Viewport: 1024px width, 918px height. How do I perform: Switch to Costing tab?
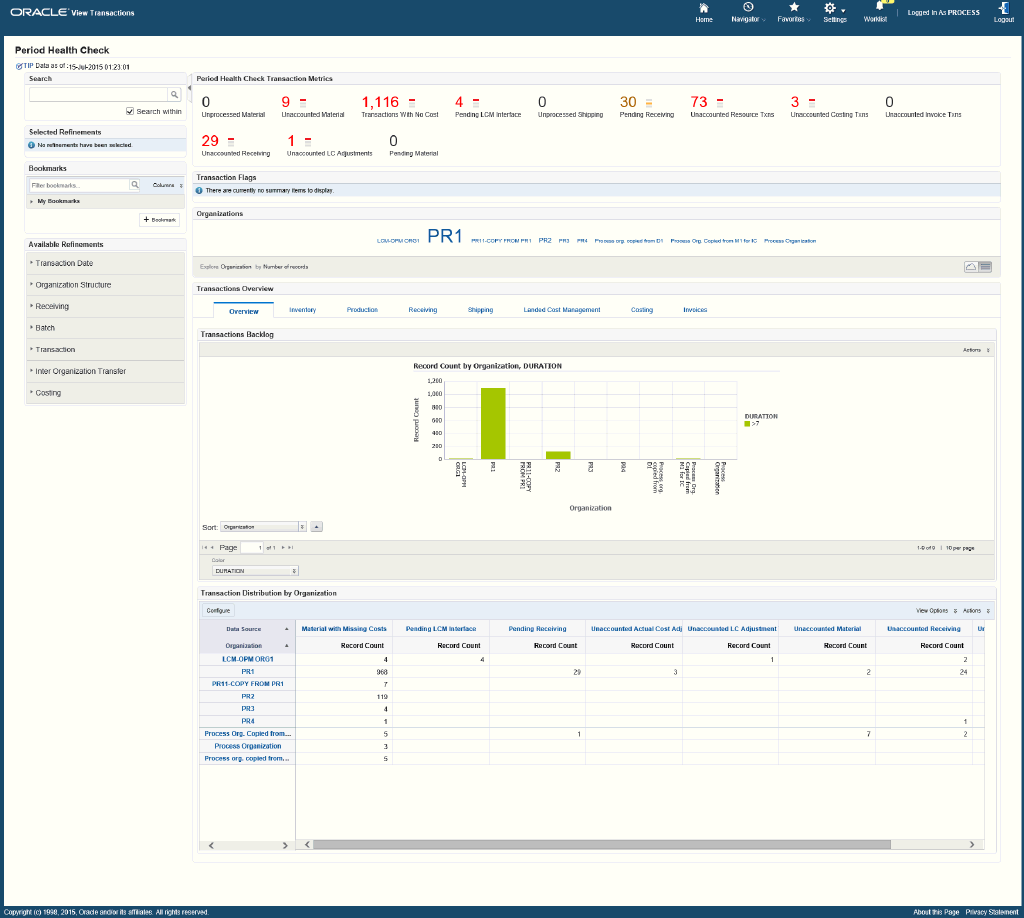642,310
